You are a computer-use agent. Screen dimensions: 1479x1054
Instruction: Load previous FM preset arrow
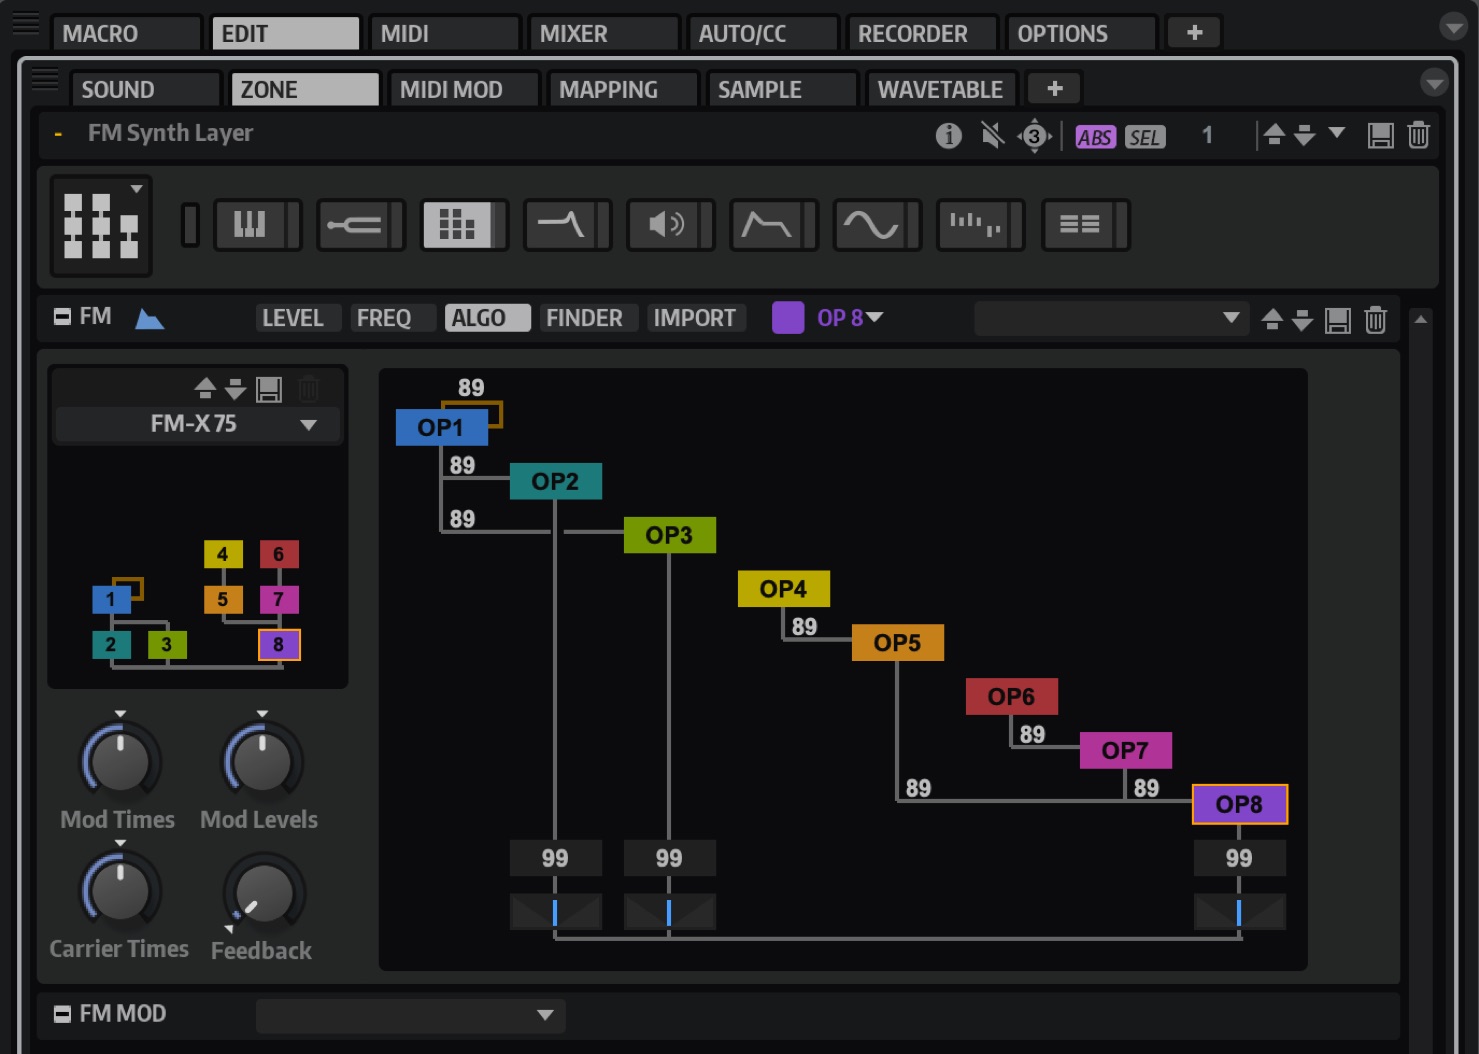pos(1272,319)
